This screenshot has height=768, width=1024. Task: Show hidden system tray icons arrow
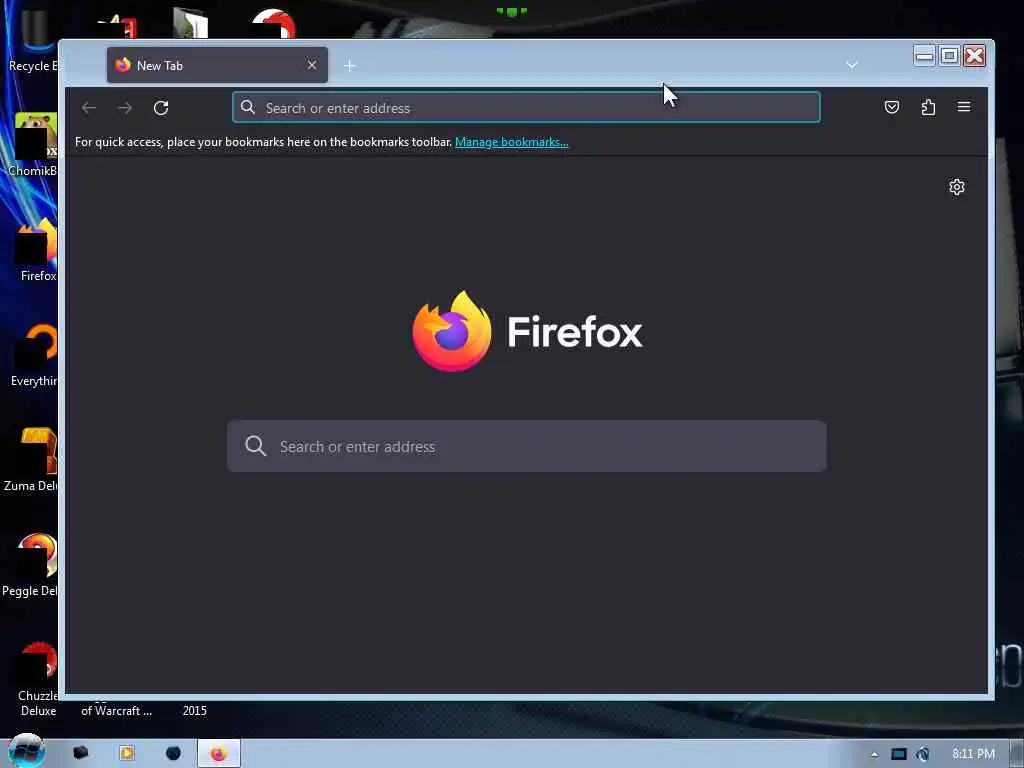[874, 755]
